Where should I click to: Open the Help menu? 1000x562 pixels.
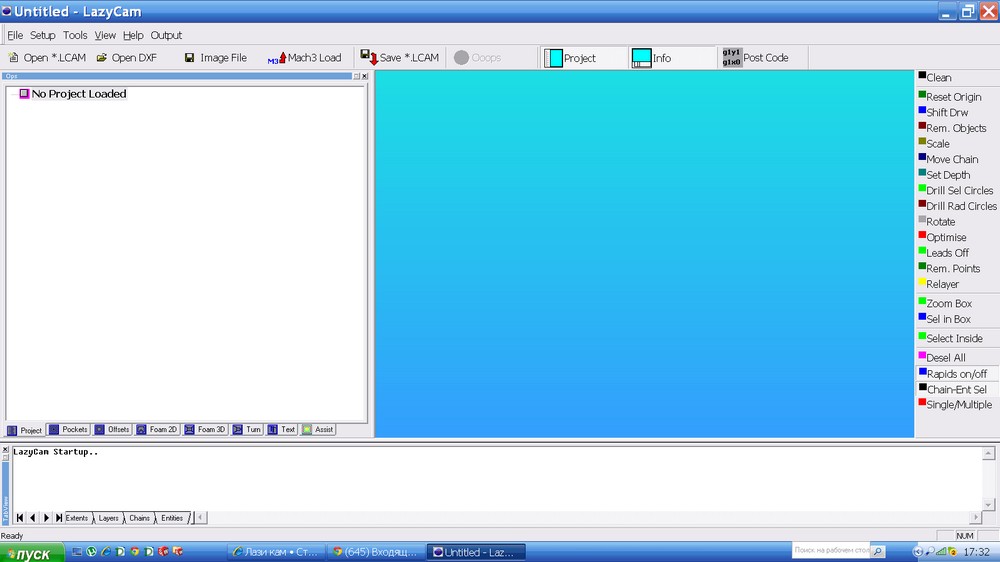click(x=133, y=35)
